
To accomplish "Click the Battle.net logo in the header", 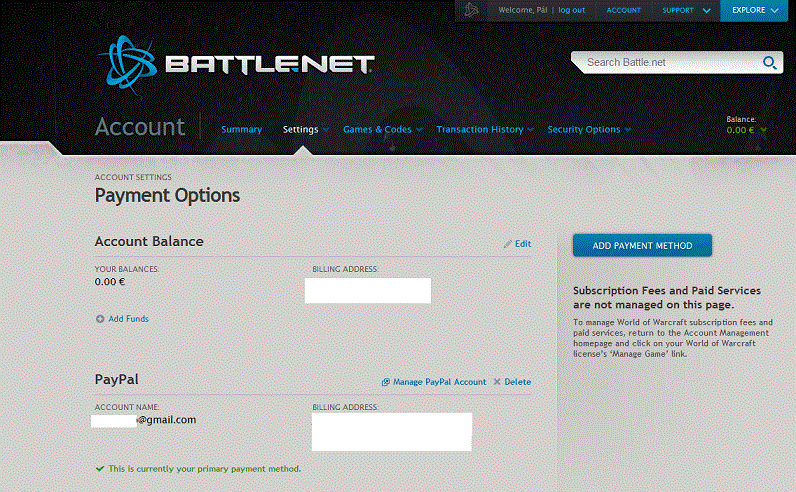I will tap(236, 64).
